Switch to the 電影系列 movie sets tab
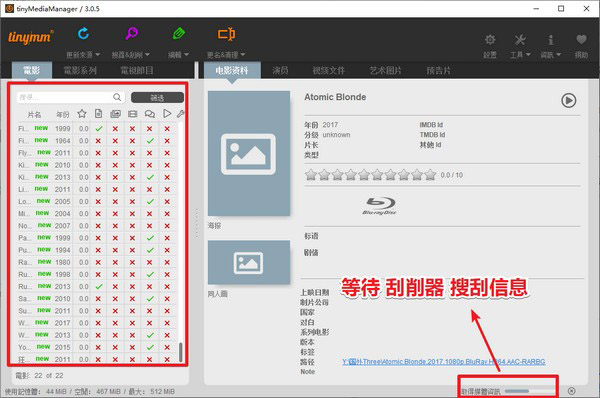The width and height of the screenshot is (600, 398). (80, 70)
